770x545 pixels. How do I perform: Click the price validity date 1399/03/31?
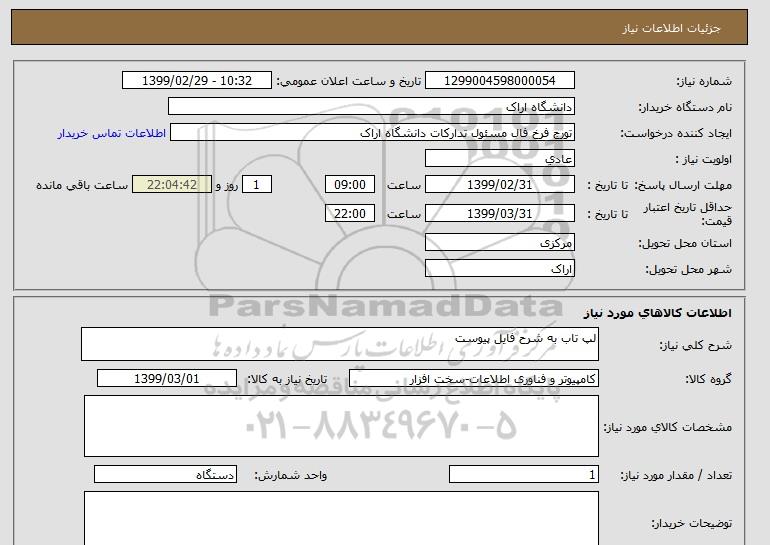click(499, 214)
